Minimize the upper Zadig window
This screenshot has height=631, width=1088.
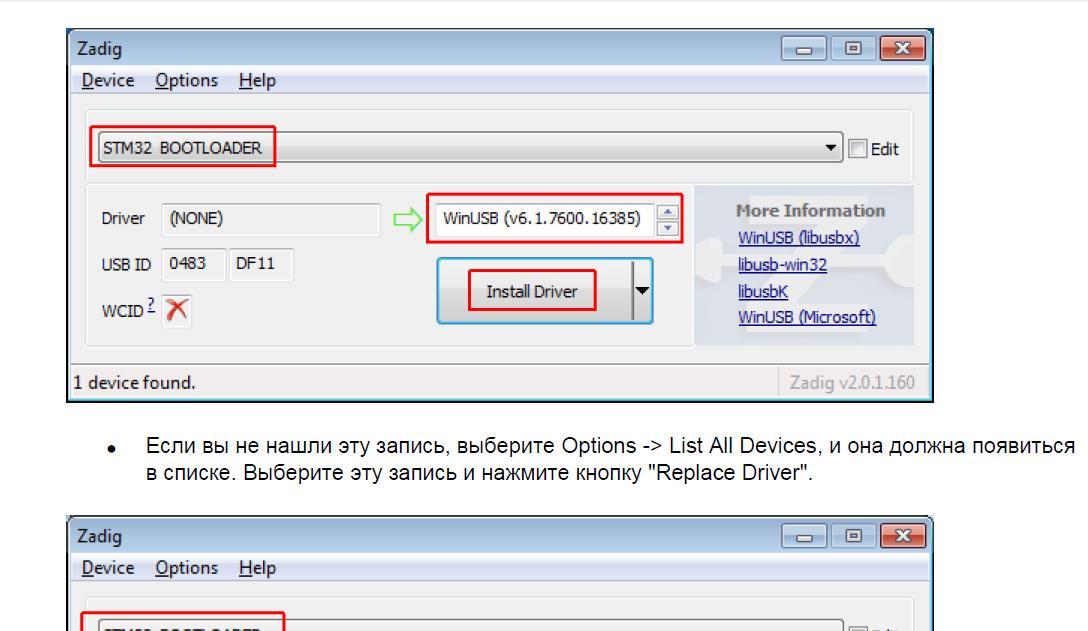(x=813, y=48)
